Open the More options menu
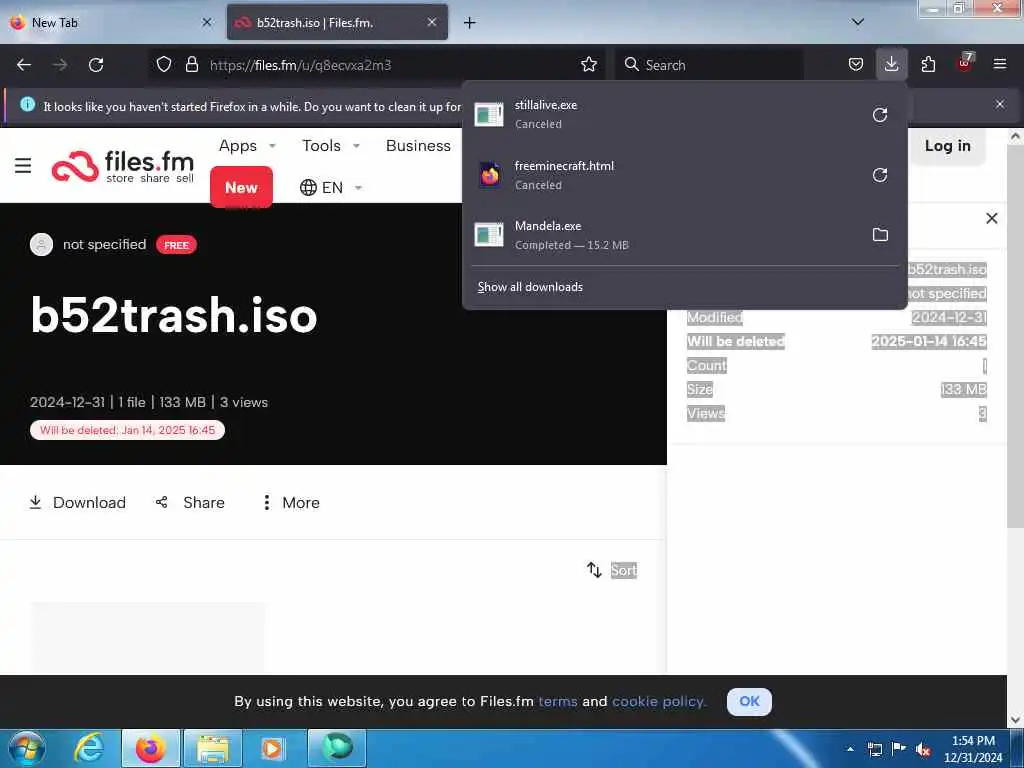 point(291,502)
